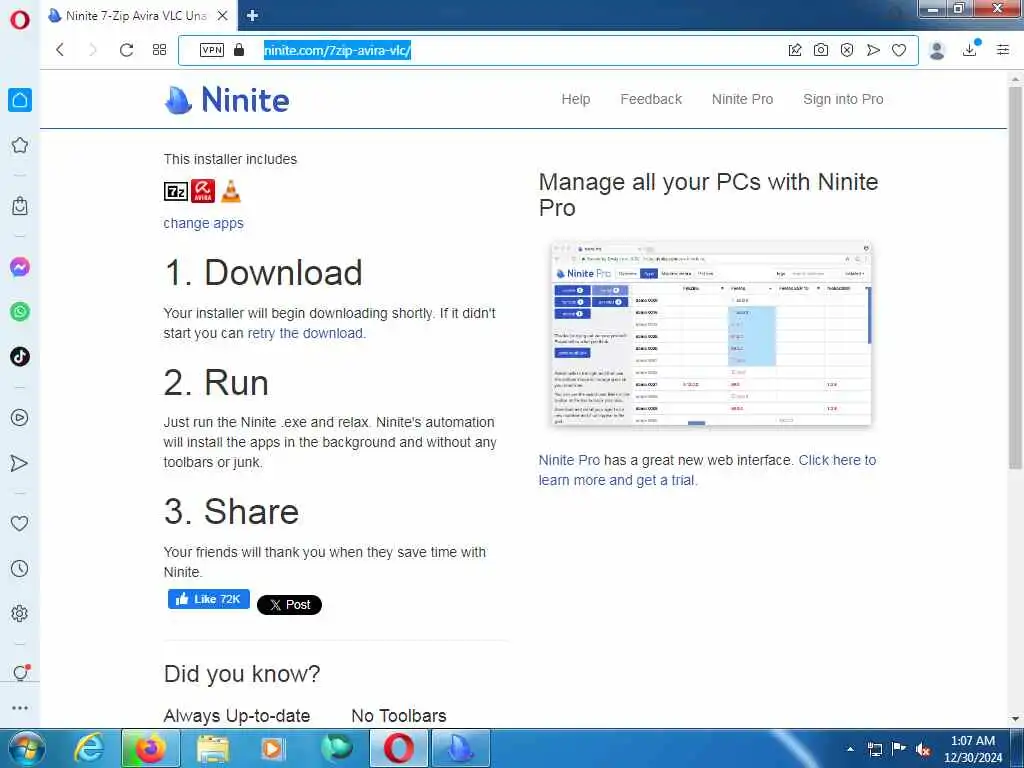The image size is (1024, 768).
Task: Open sidebar three-dots more menu
Action: pos(20,708)
